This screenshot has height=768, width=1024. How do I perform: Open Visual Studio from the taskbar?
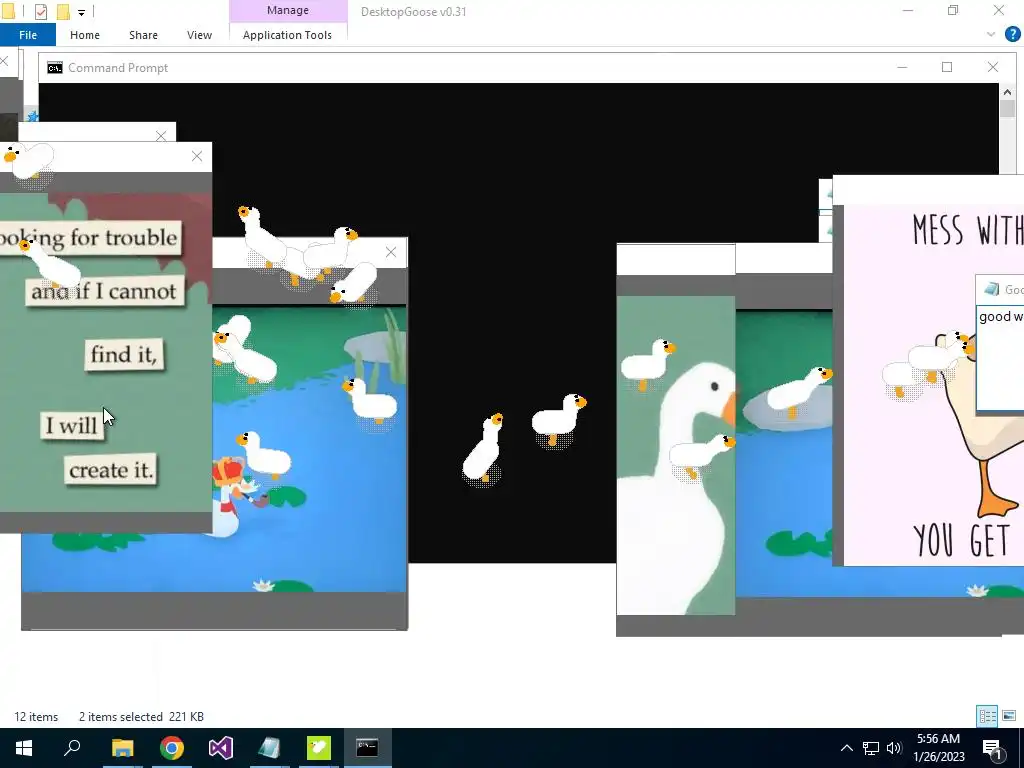click(x=221, y=748)
